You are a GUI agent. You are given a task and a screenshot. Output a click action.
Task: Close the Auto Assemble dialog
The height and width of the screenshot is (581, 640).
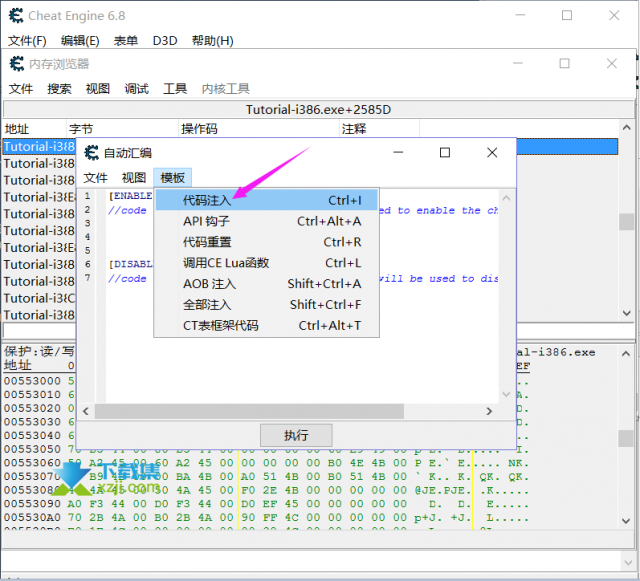click(492, 153)
